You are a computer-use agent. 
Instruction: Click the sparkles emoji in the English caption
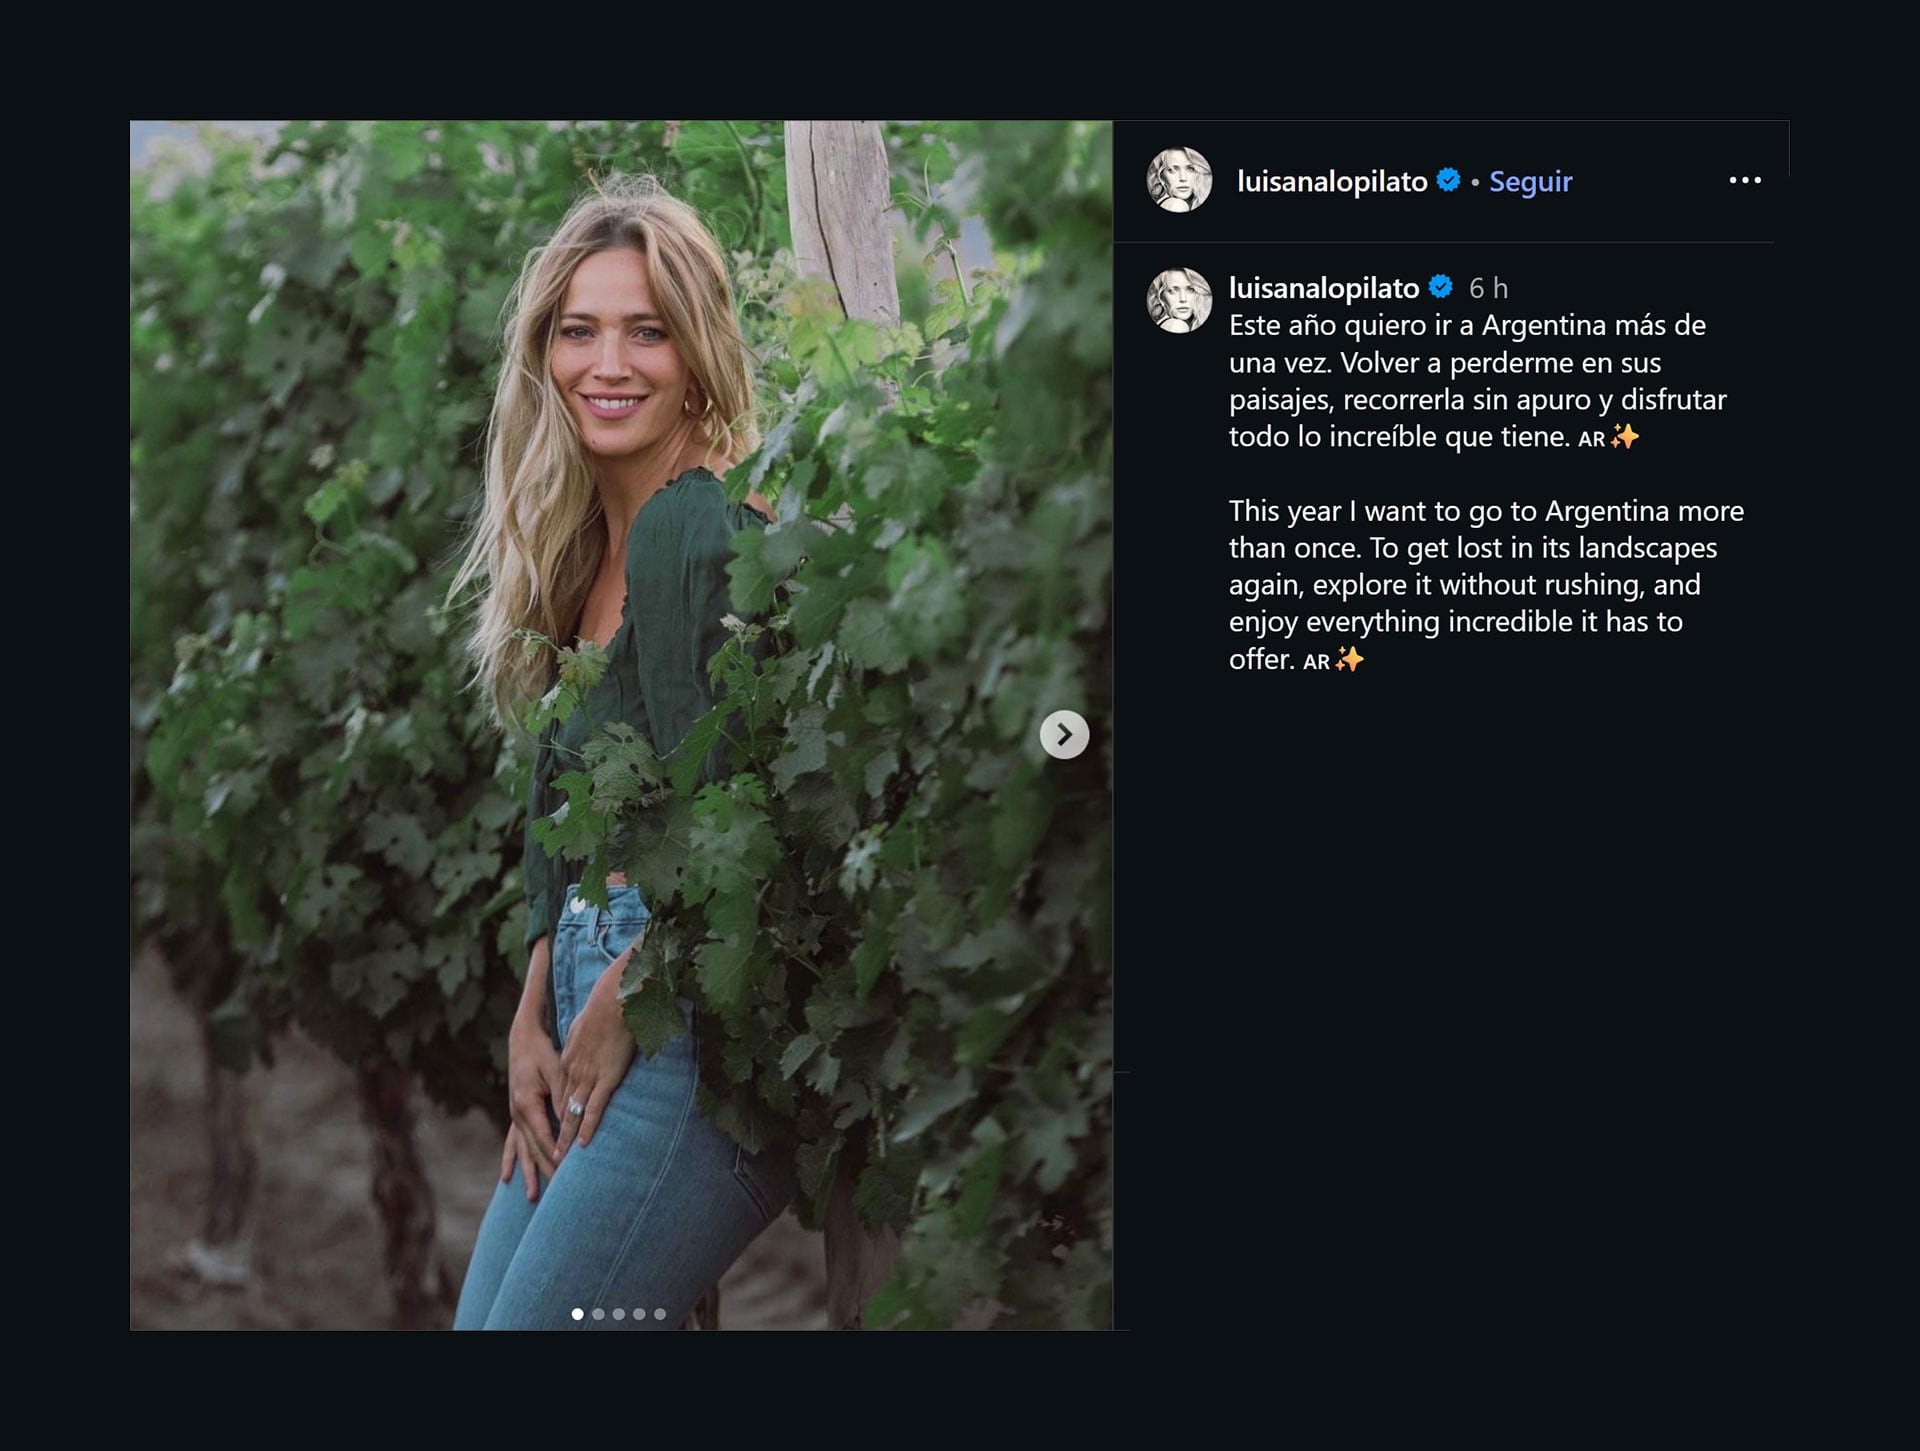click(1349, 660)
